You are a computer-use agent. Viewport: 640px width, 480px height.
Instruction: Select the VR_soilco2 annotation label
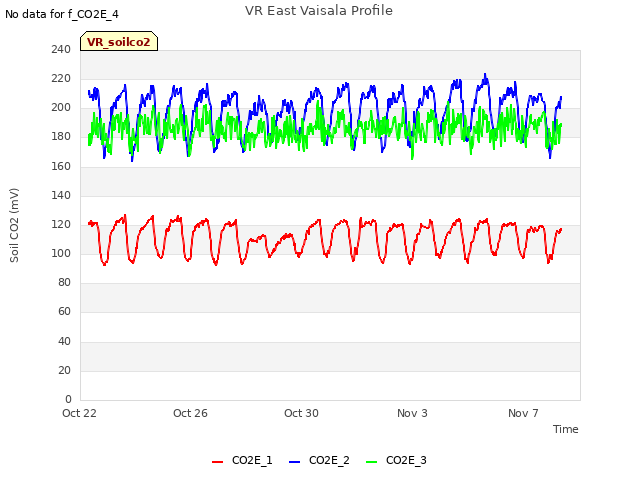pos(119,42)
